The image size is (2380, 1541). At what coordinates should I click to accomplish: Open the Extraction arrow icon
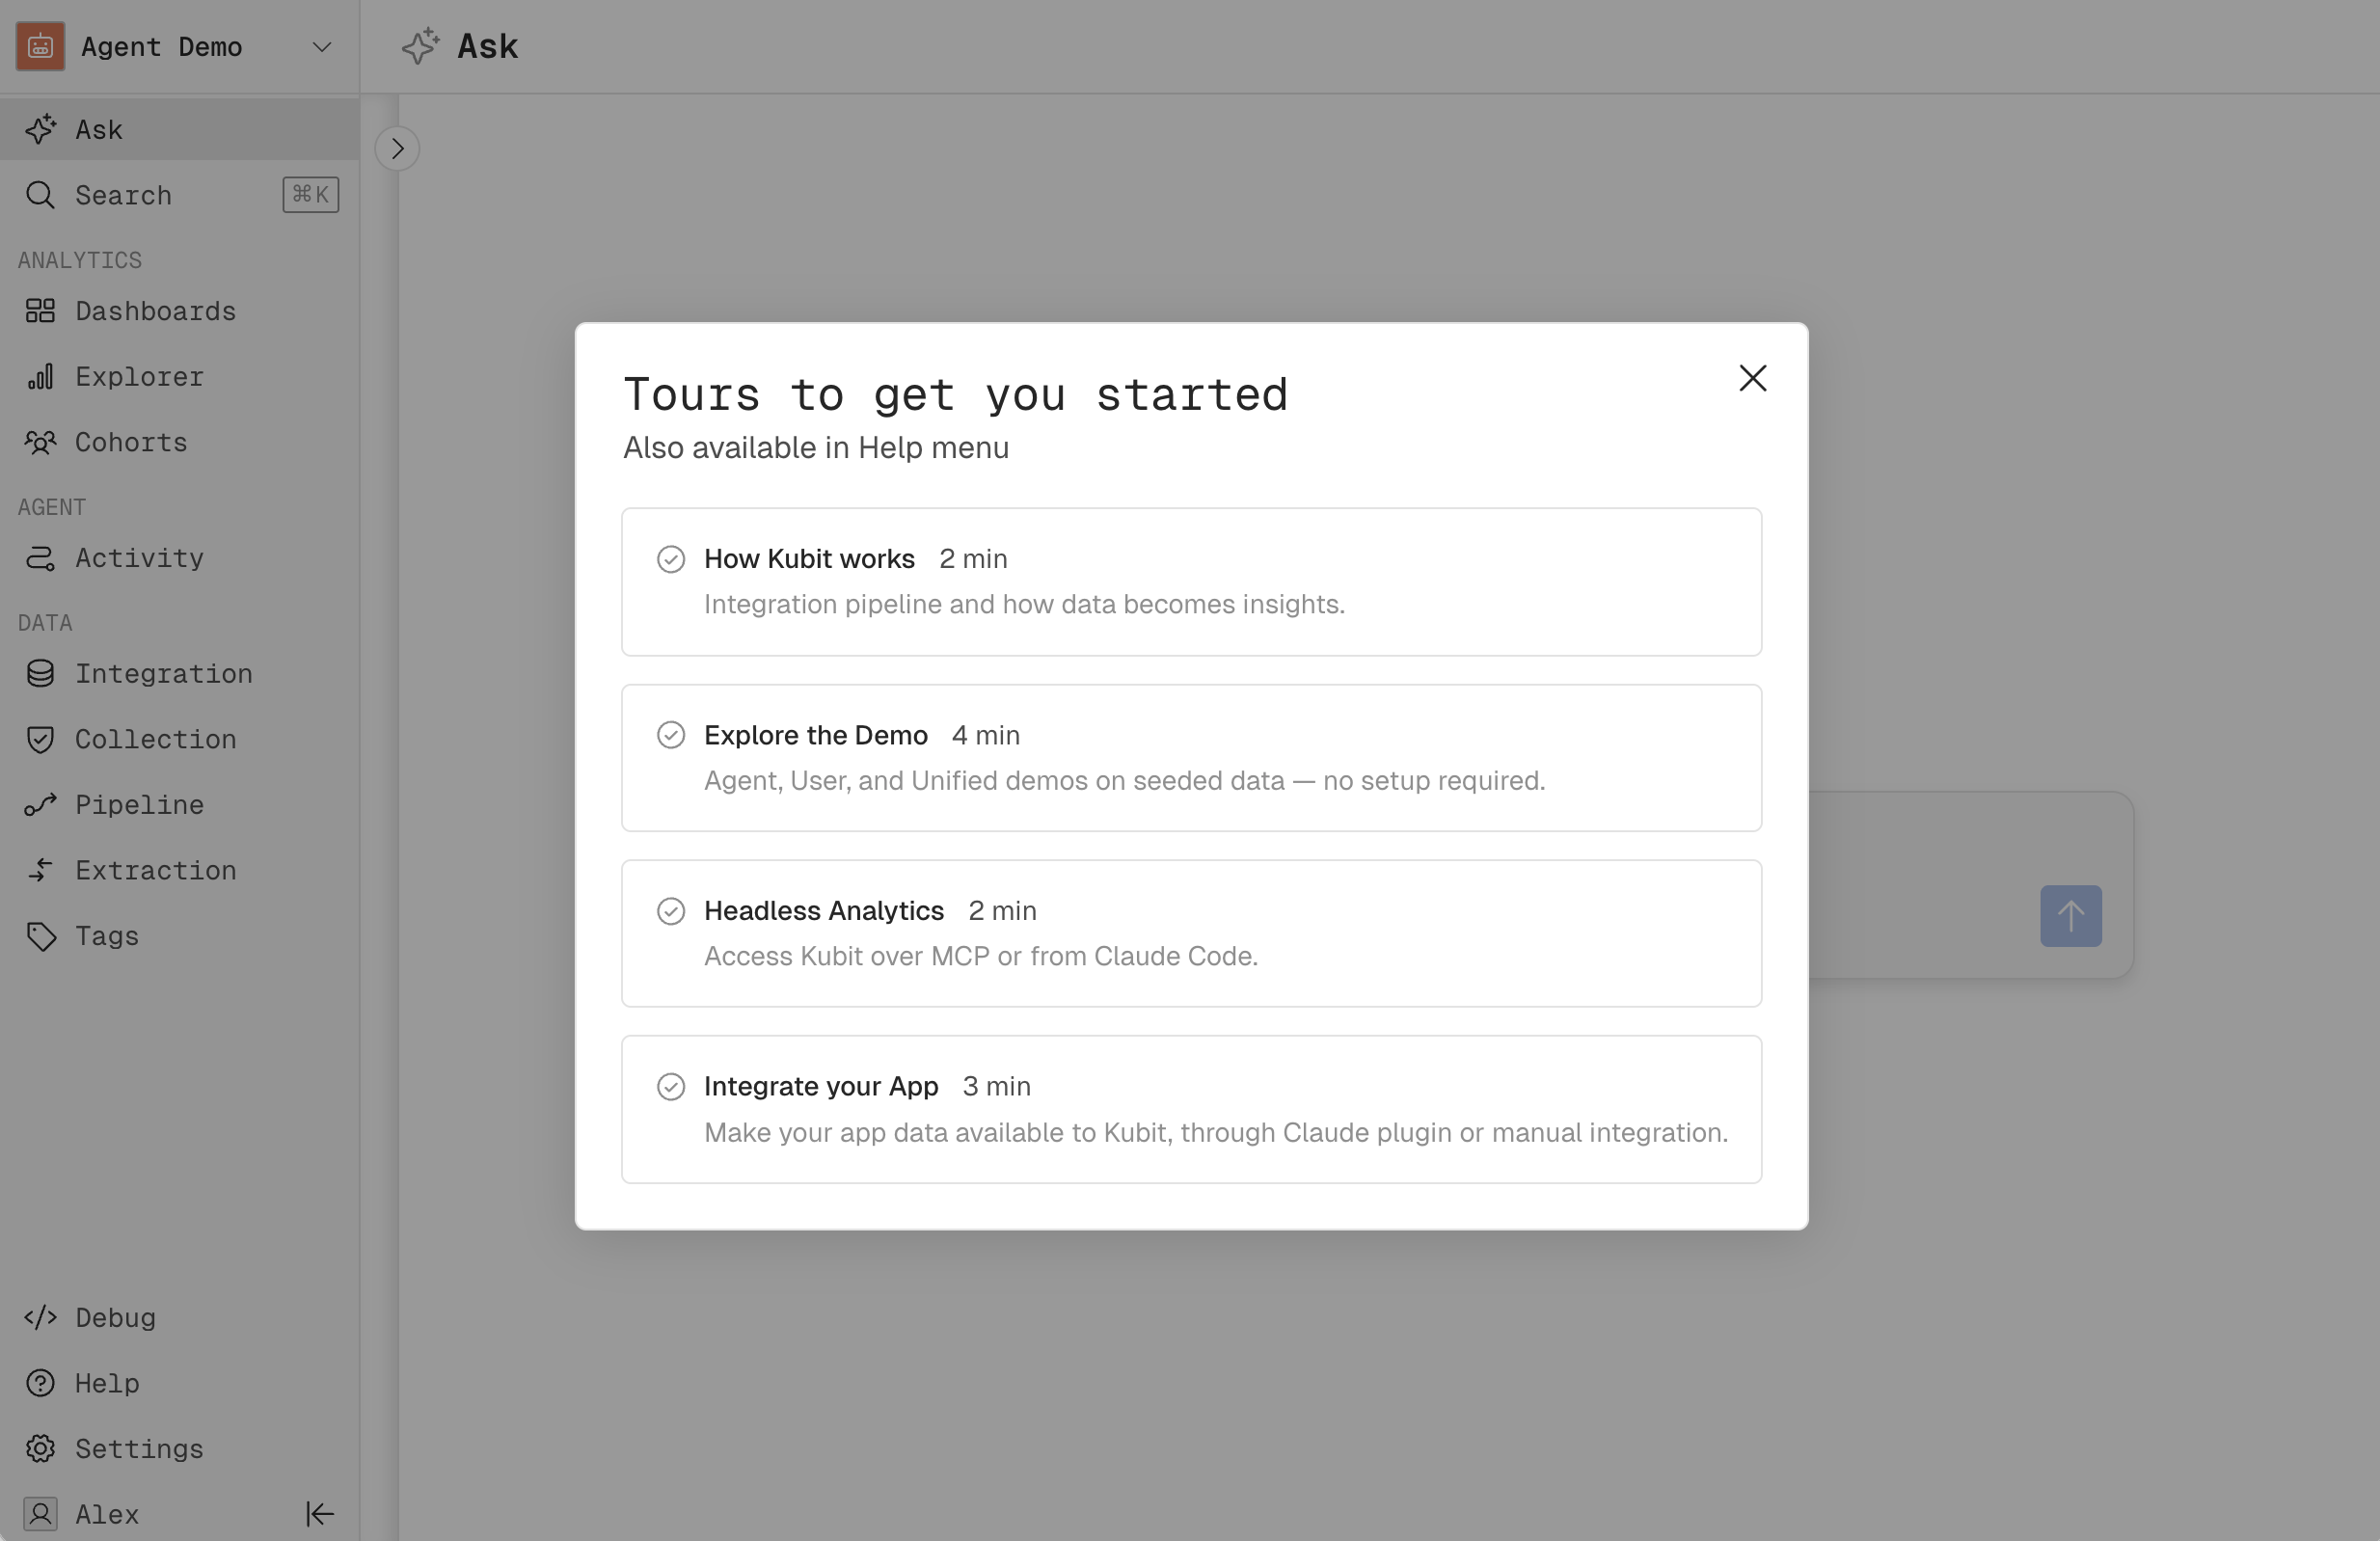click(40, 870)
